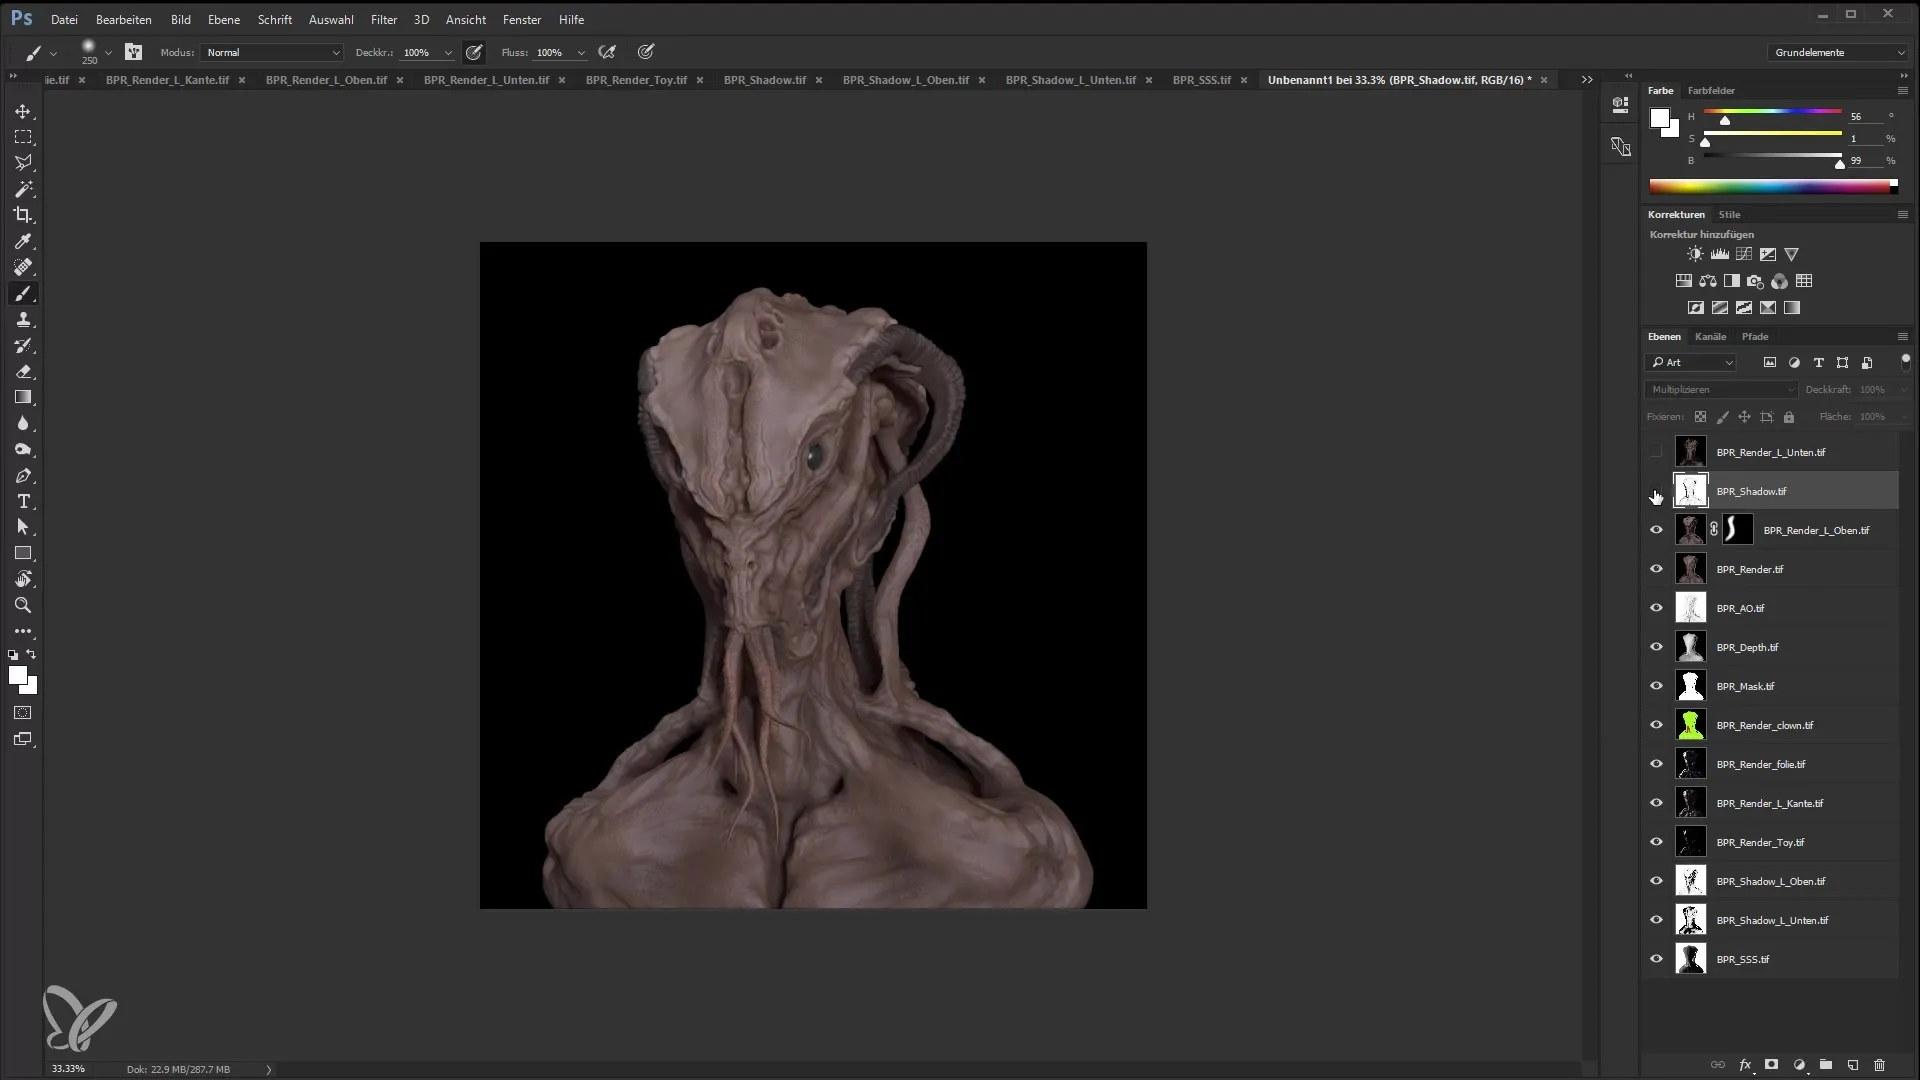Hide the BPR_Depth.tif layer
1920x1080 pixels.
pos(1656,647)
